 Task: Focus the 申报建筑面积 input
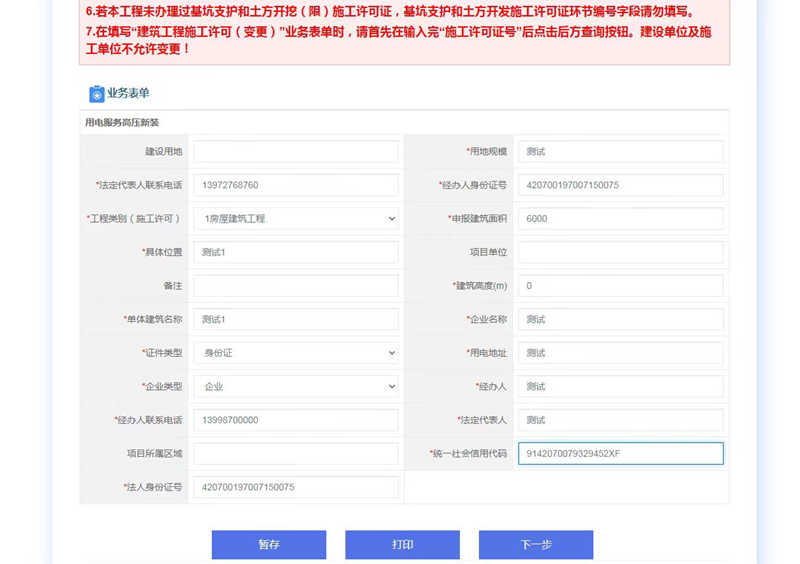pos(620,218)
